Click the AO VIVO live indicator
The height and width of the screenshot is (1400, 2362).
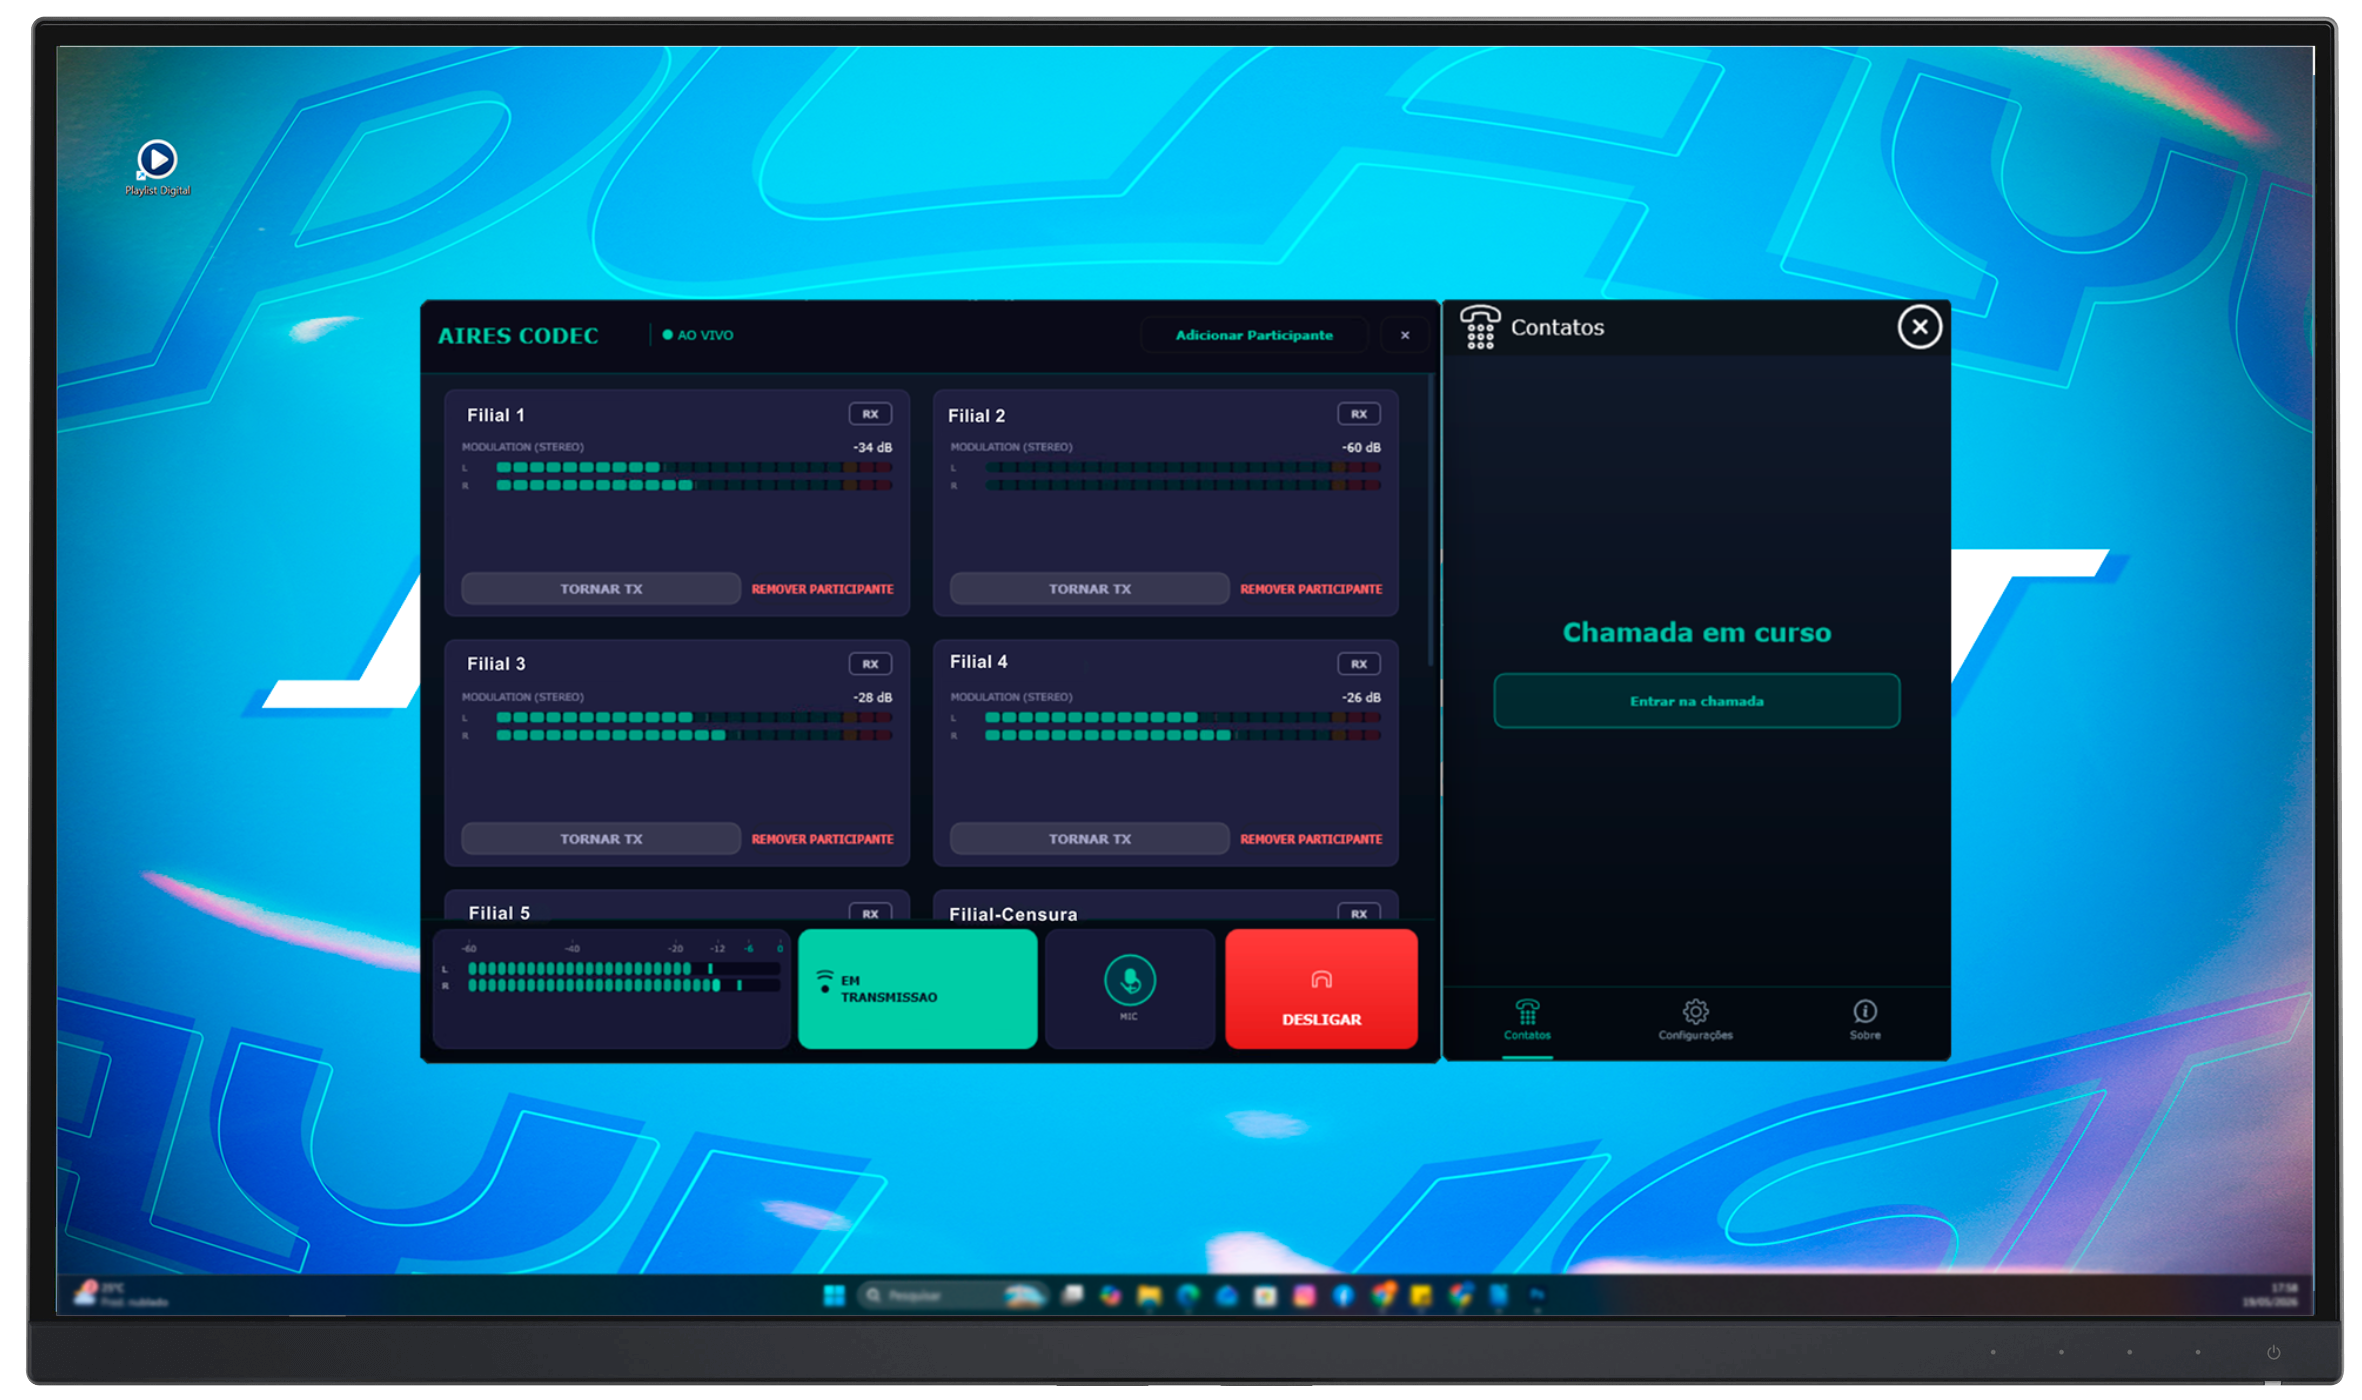pyautogui.click(x=698, y=335)
